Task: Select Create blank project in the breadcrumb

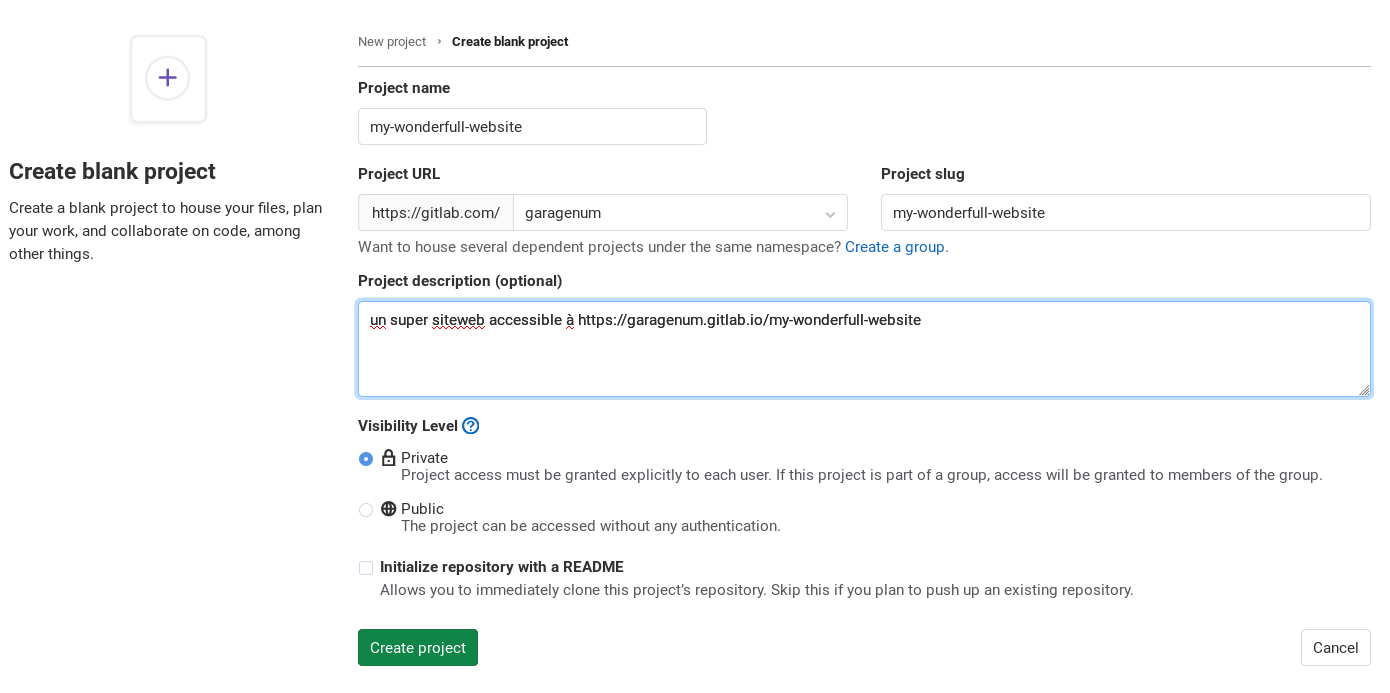Action: click(x=510, y=42)
